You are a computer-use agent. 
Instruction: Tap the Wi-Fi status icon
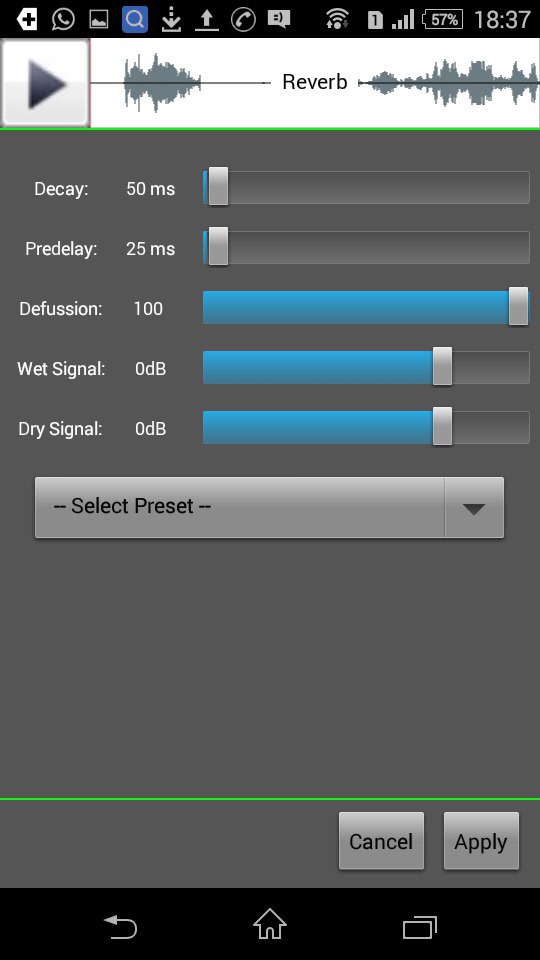pos(337,19)
